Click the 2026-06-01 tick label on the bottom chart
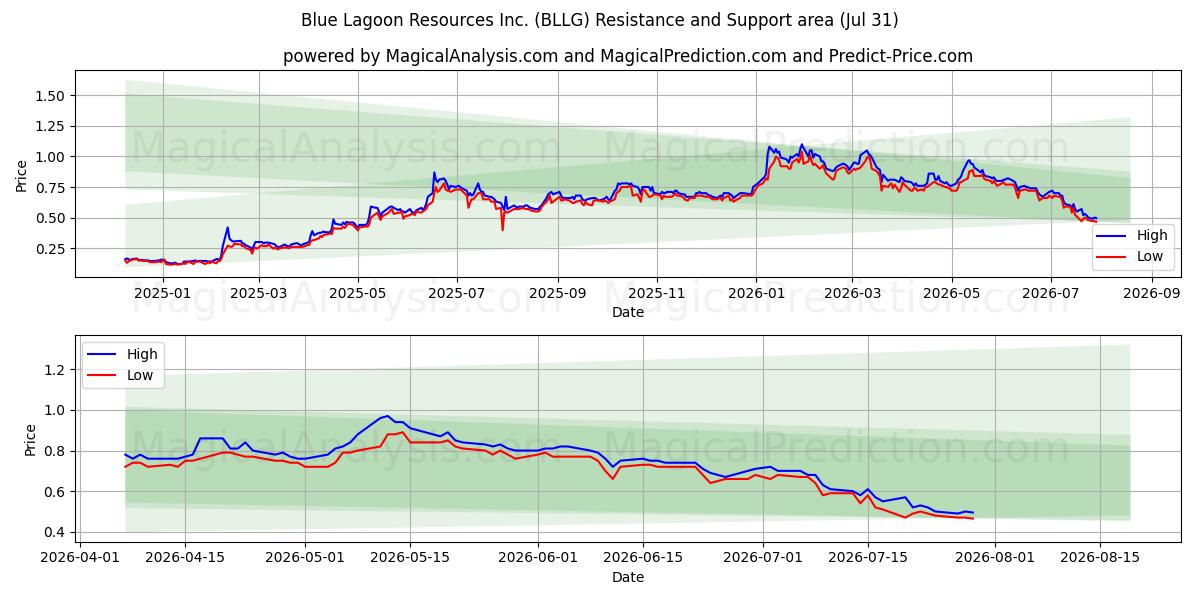This screenshot has height=600, width=1200. coord(537,559)
